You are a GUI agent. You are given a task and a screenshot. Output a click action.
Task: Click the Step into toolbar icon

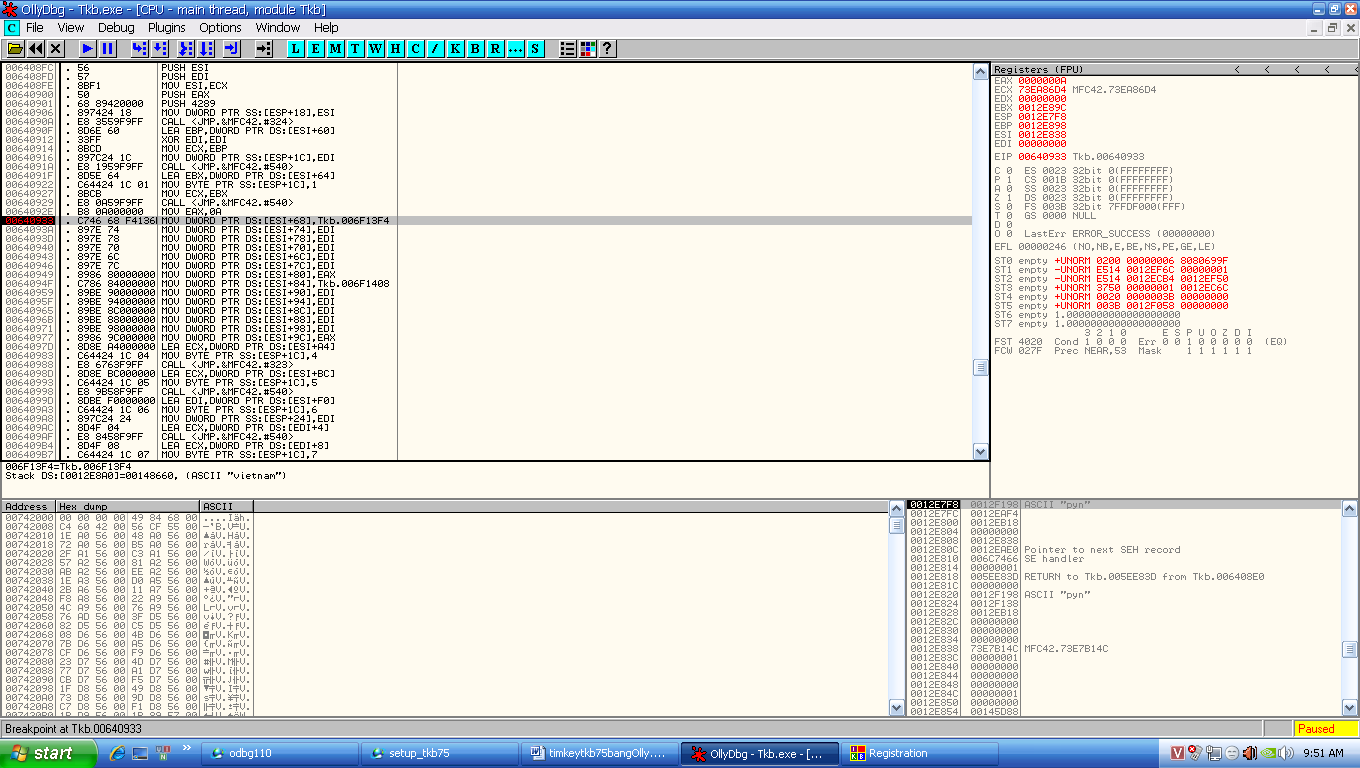point(140,48)
